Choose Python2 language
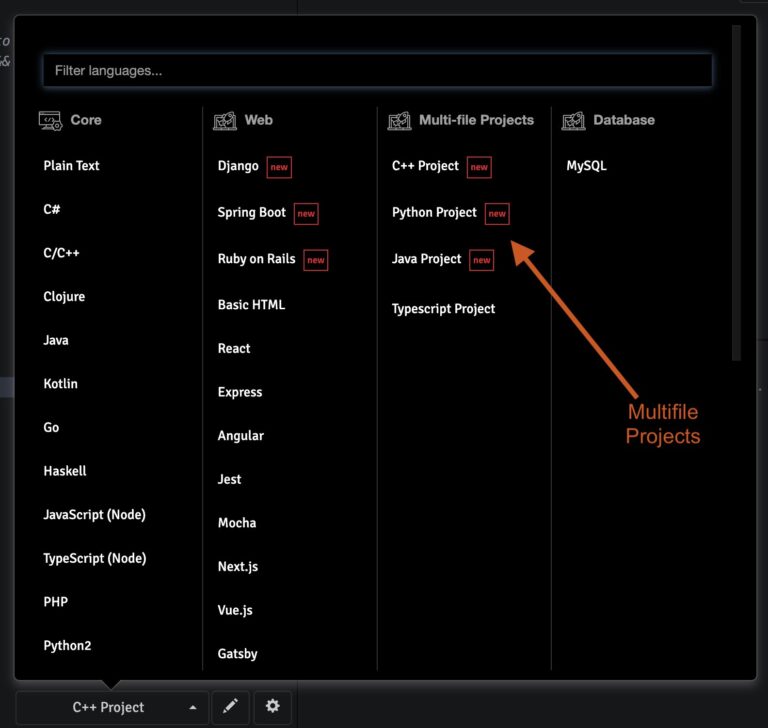Screen dimensions: 768x728 tap(67, 646)
